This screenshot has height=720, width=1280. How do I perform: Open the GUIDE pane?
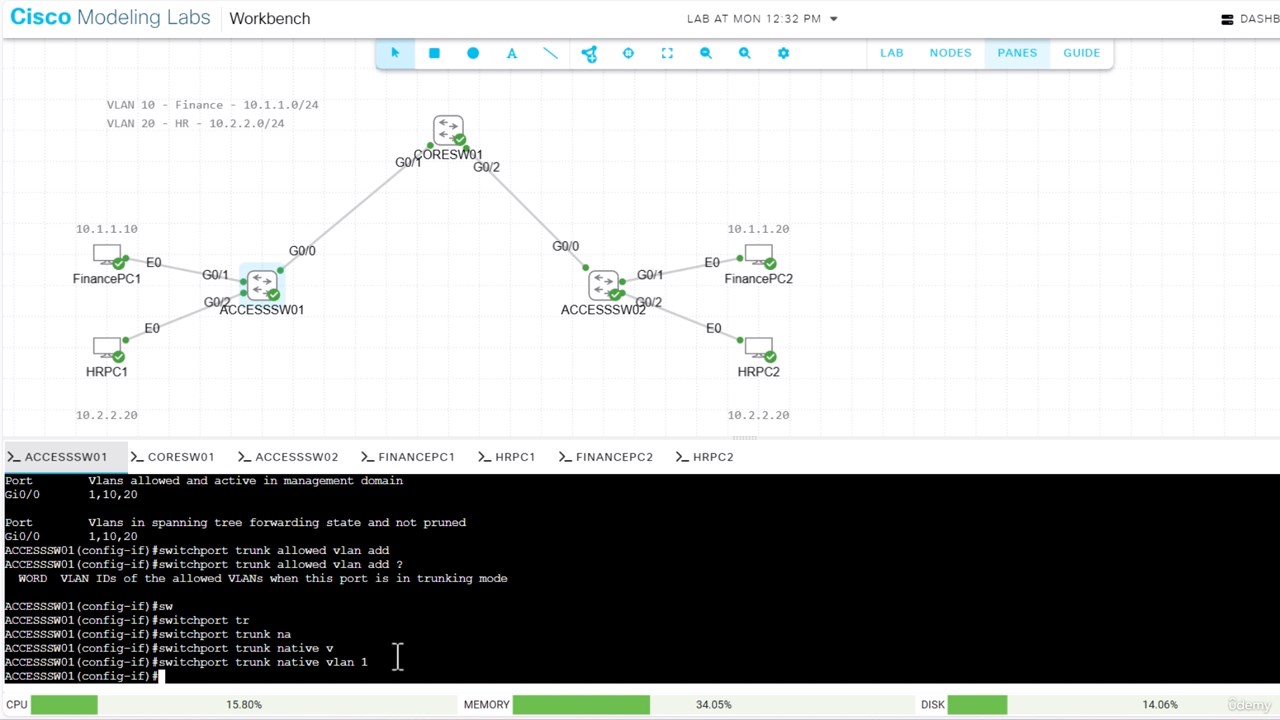tap(1081, 53)
